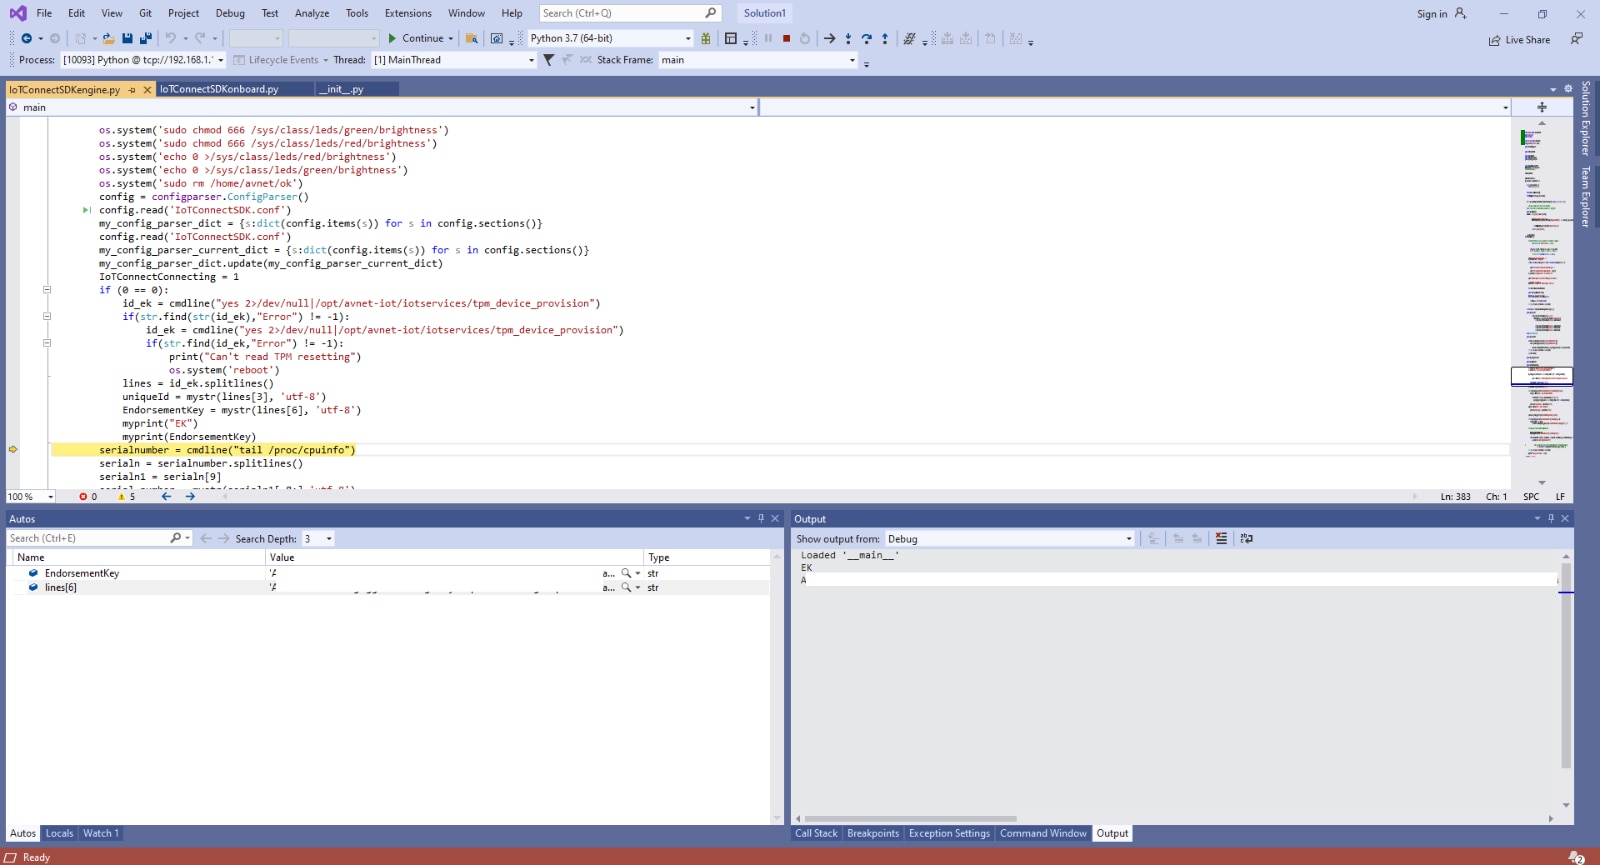The image size is (1600, 865).
Task: Collapse the first str.find if block
Action: (x=47, y=316)
